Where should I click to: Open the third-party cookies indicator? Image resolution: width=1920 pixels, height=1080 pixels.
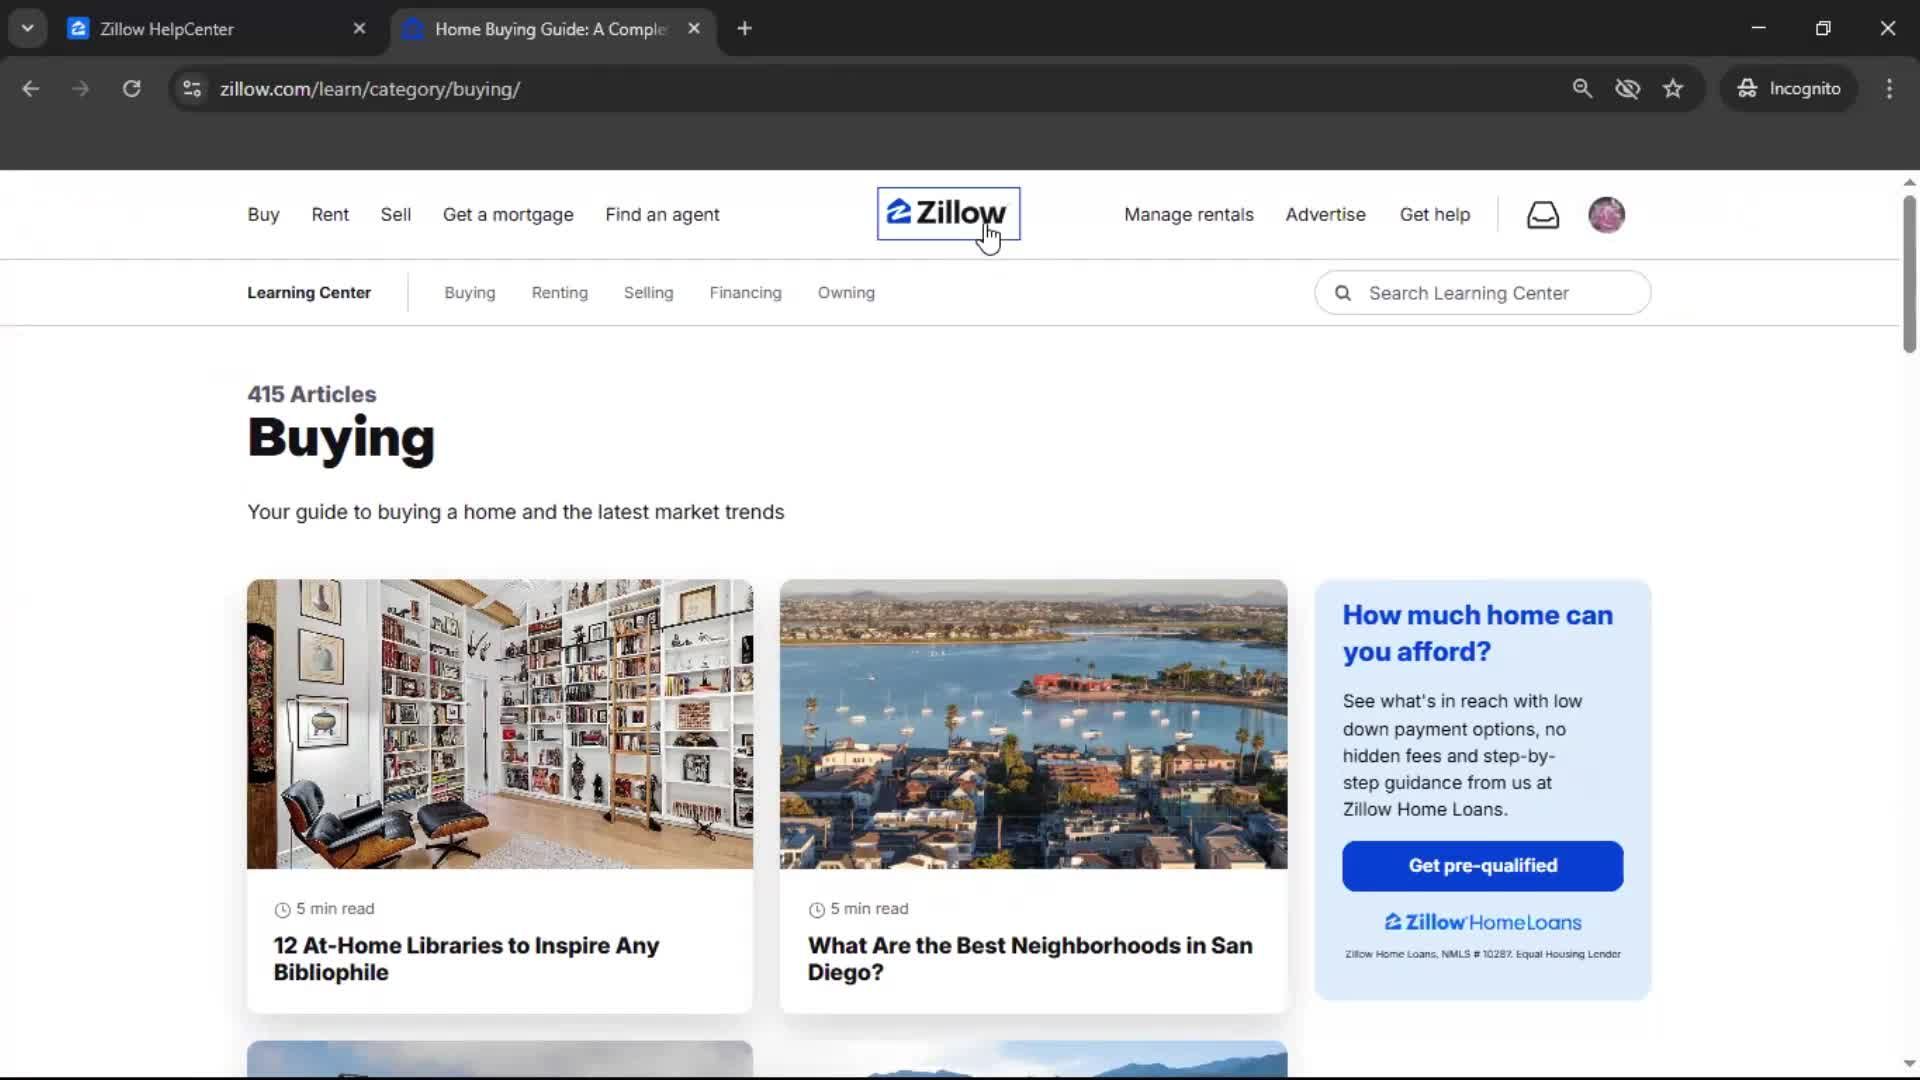[x=1628, y=88]
